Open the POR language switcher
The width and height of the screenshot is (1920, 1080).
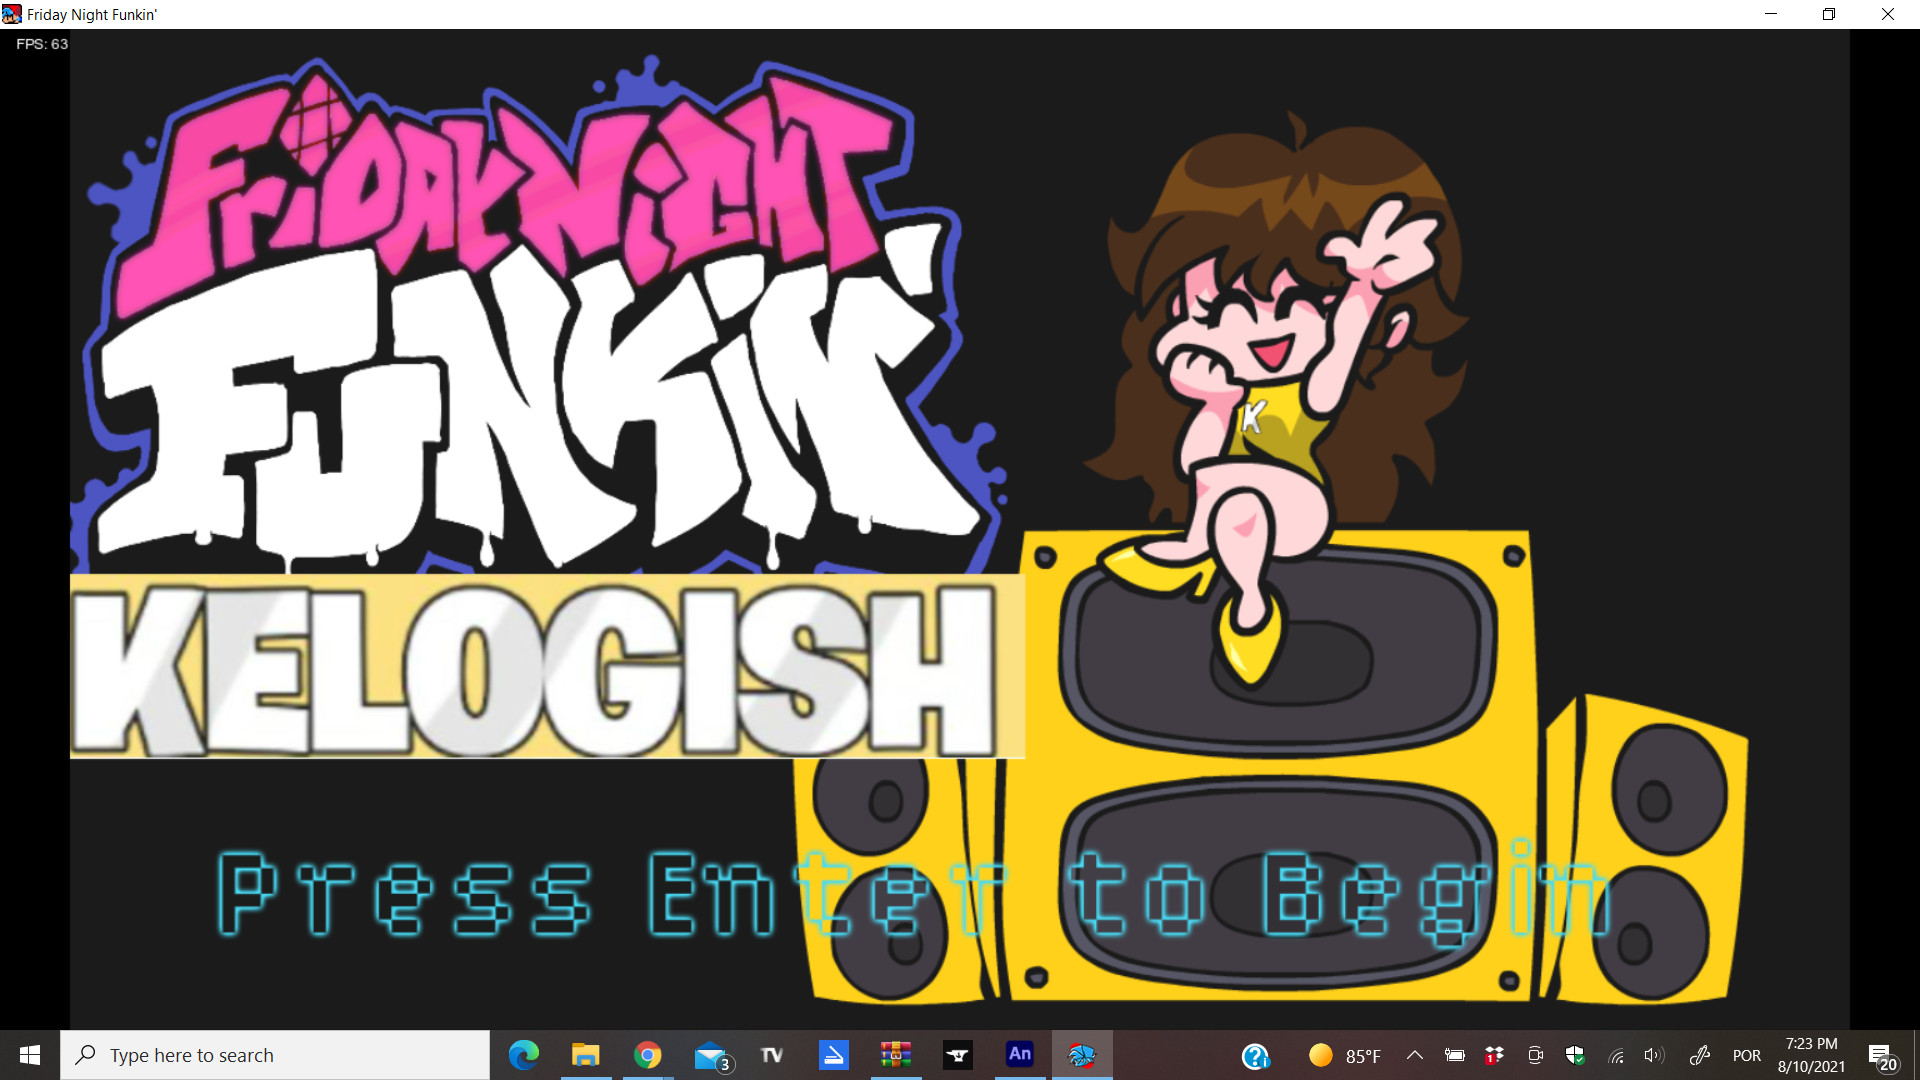coord(1747,1054)
